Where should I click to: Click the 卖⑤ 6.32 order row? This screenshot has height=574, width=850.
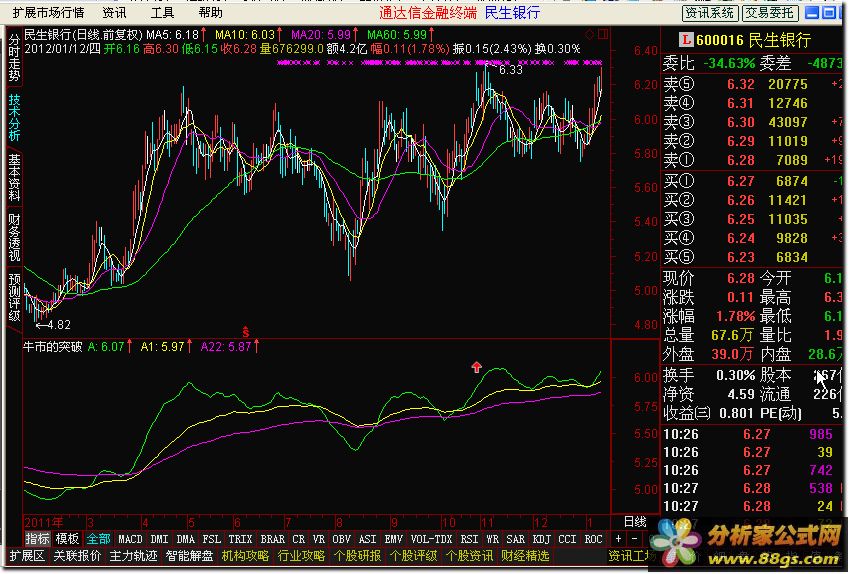pyautogui.click(x=751, y=84)
